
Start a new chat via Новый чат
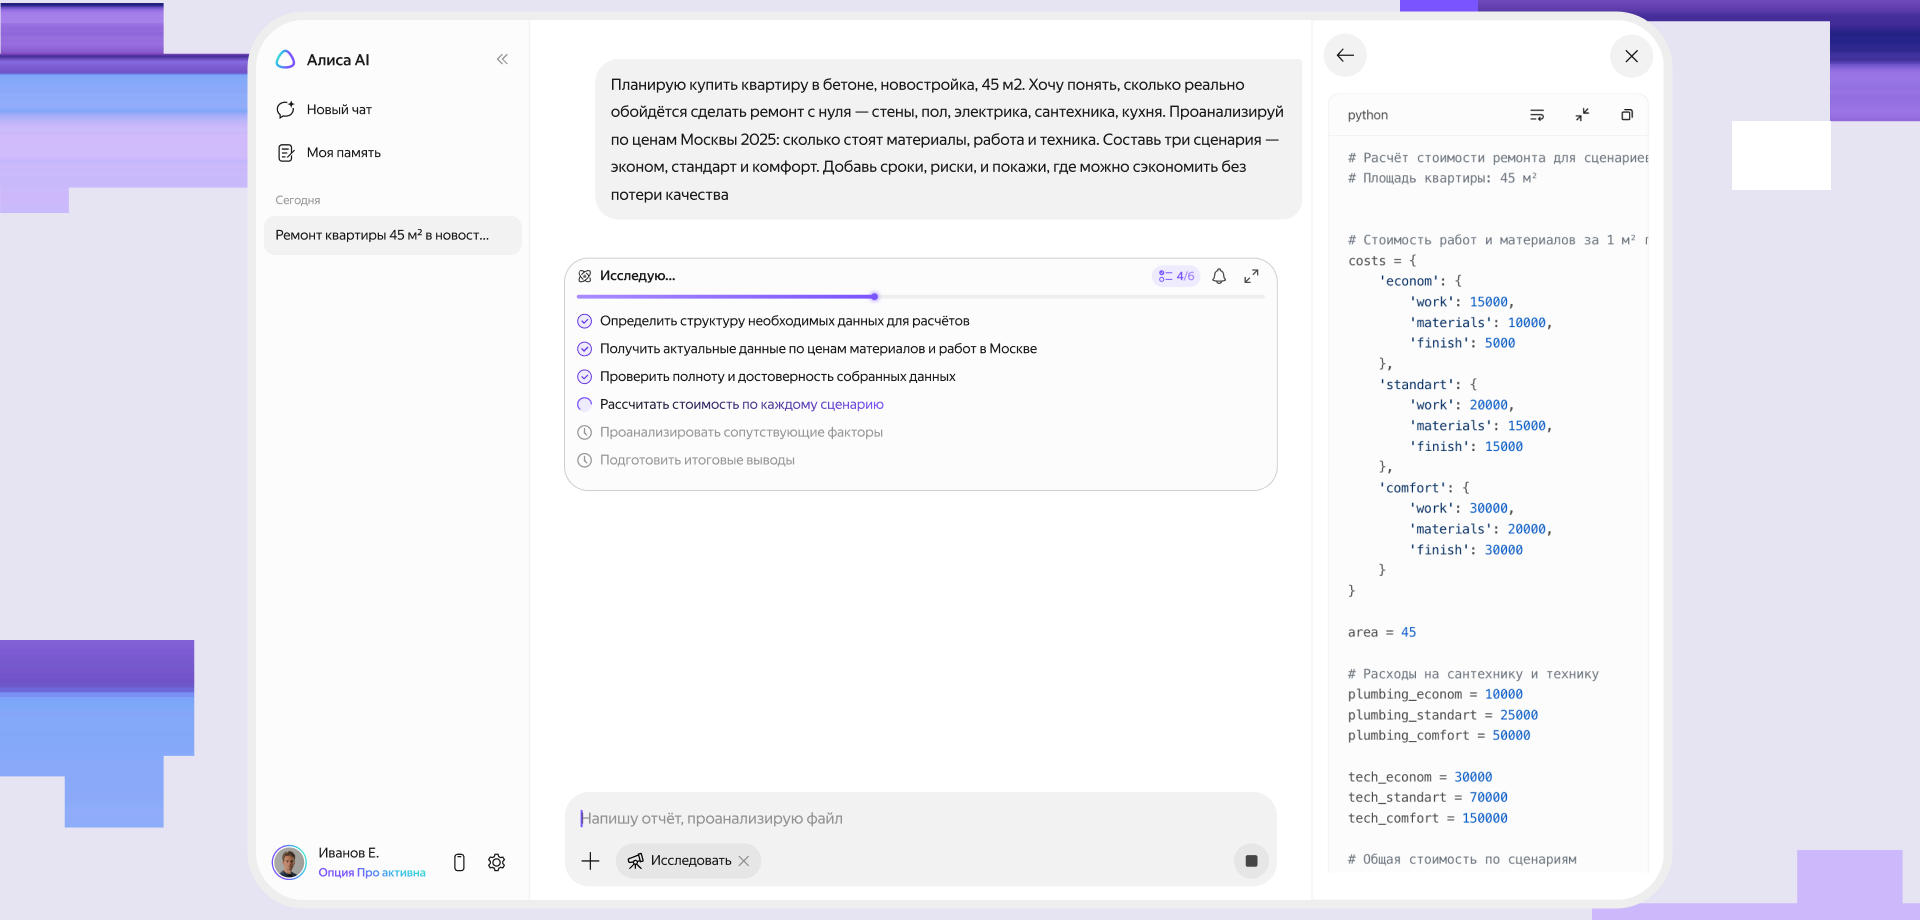pos(338,110)
